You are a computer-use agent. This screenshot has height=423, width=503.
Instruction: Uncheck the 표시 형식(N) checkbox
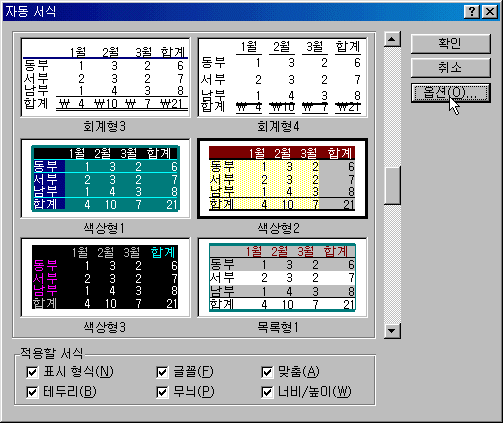pos(32,372)
